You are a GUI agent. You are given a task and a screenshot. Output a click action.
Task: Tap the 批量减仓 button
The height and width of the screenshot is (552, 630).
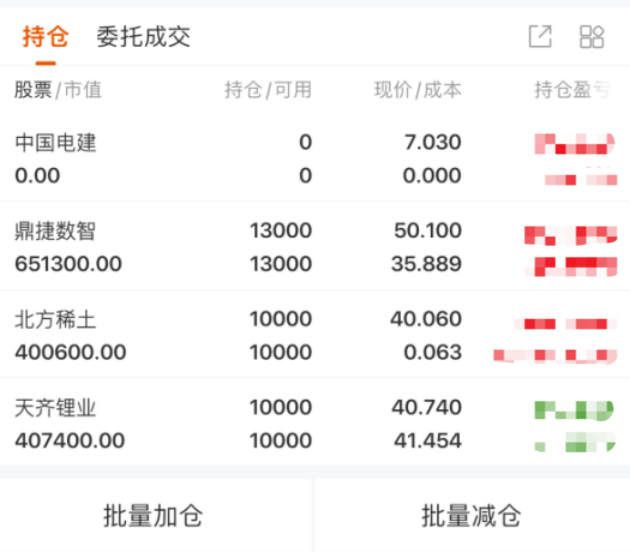click(x=471, y=515)
